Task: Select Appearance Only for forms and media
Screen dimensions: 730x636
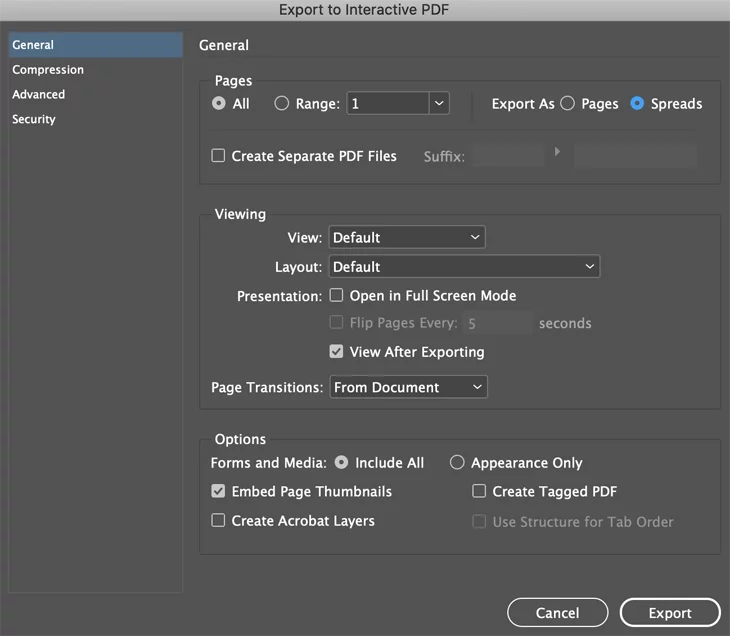Action: click(457, 462)
